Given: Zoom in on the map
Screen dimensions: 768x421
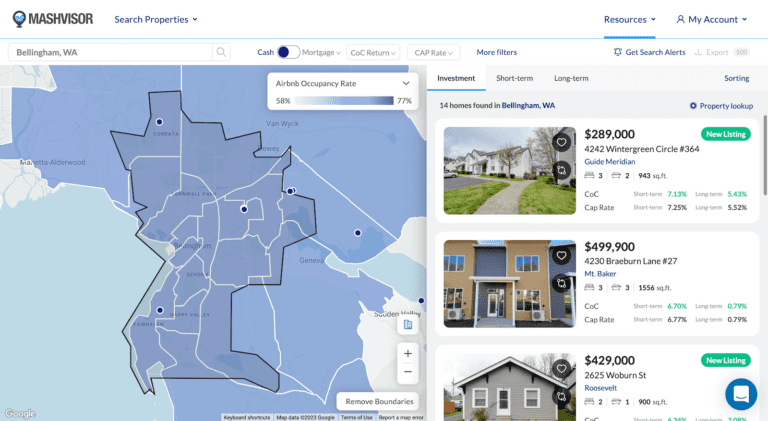Looking at the screenshot, I should tap(407, 353).
